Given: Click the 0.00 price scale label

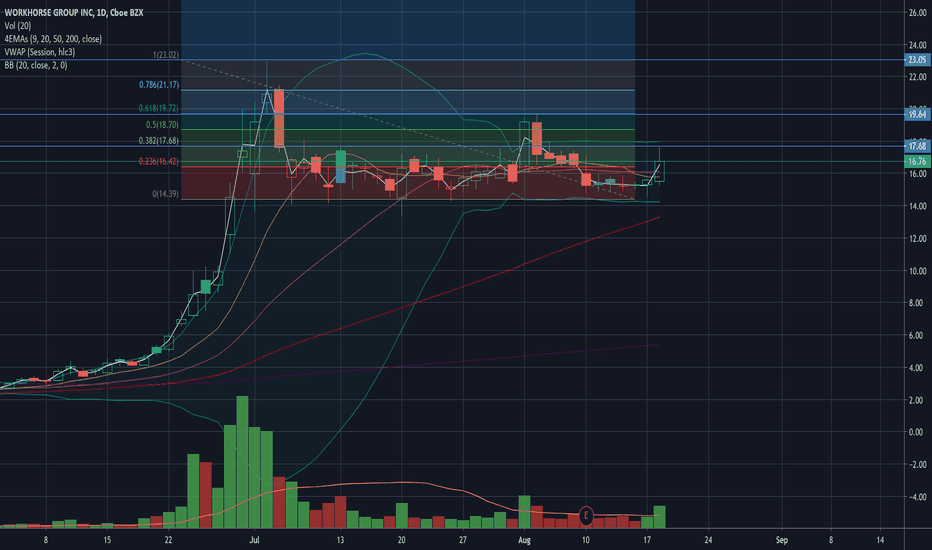Looking at the screenshot, I should (x=917, y=432).
